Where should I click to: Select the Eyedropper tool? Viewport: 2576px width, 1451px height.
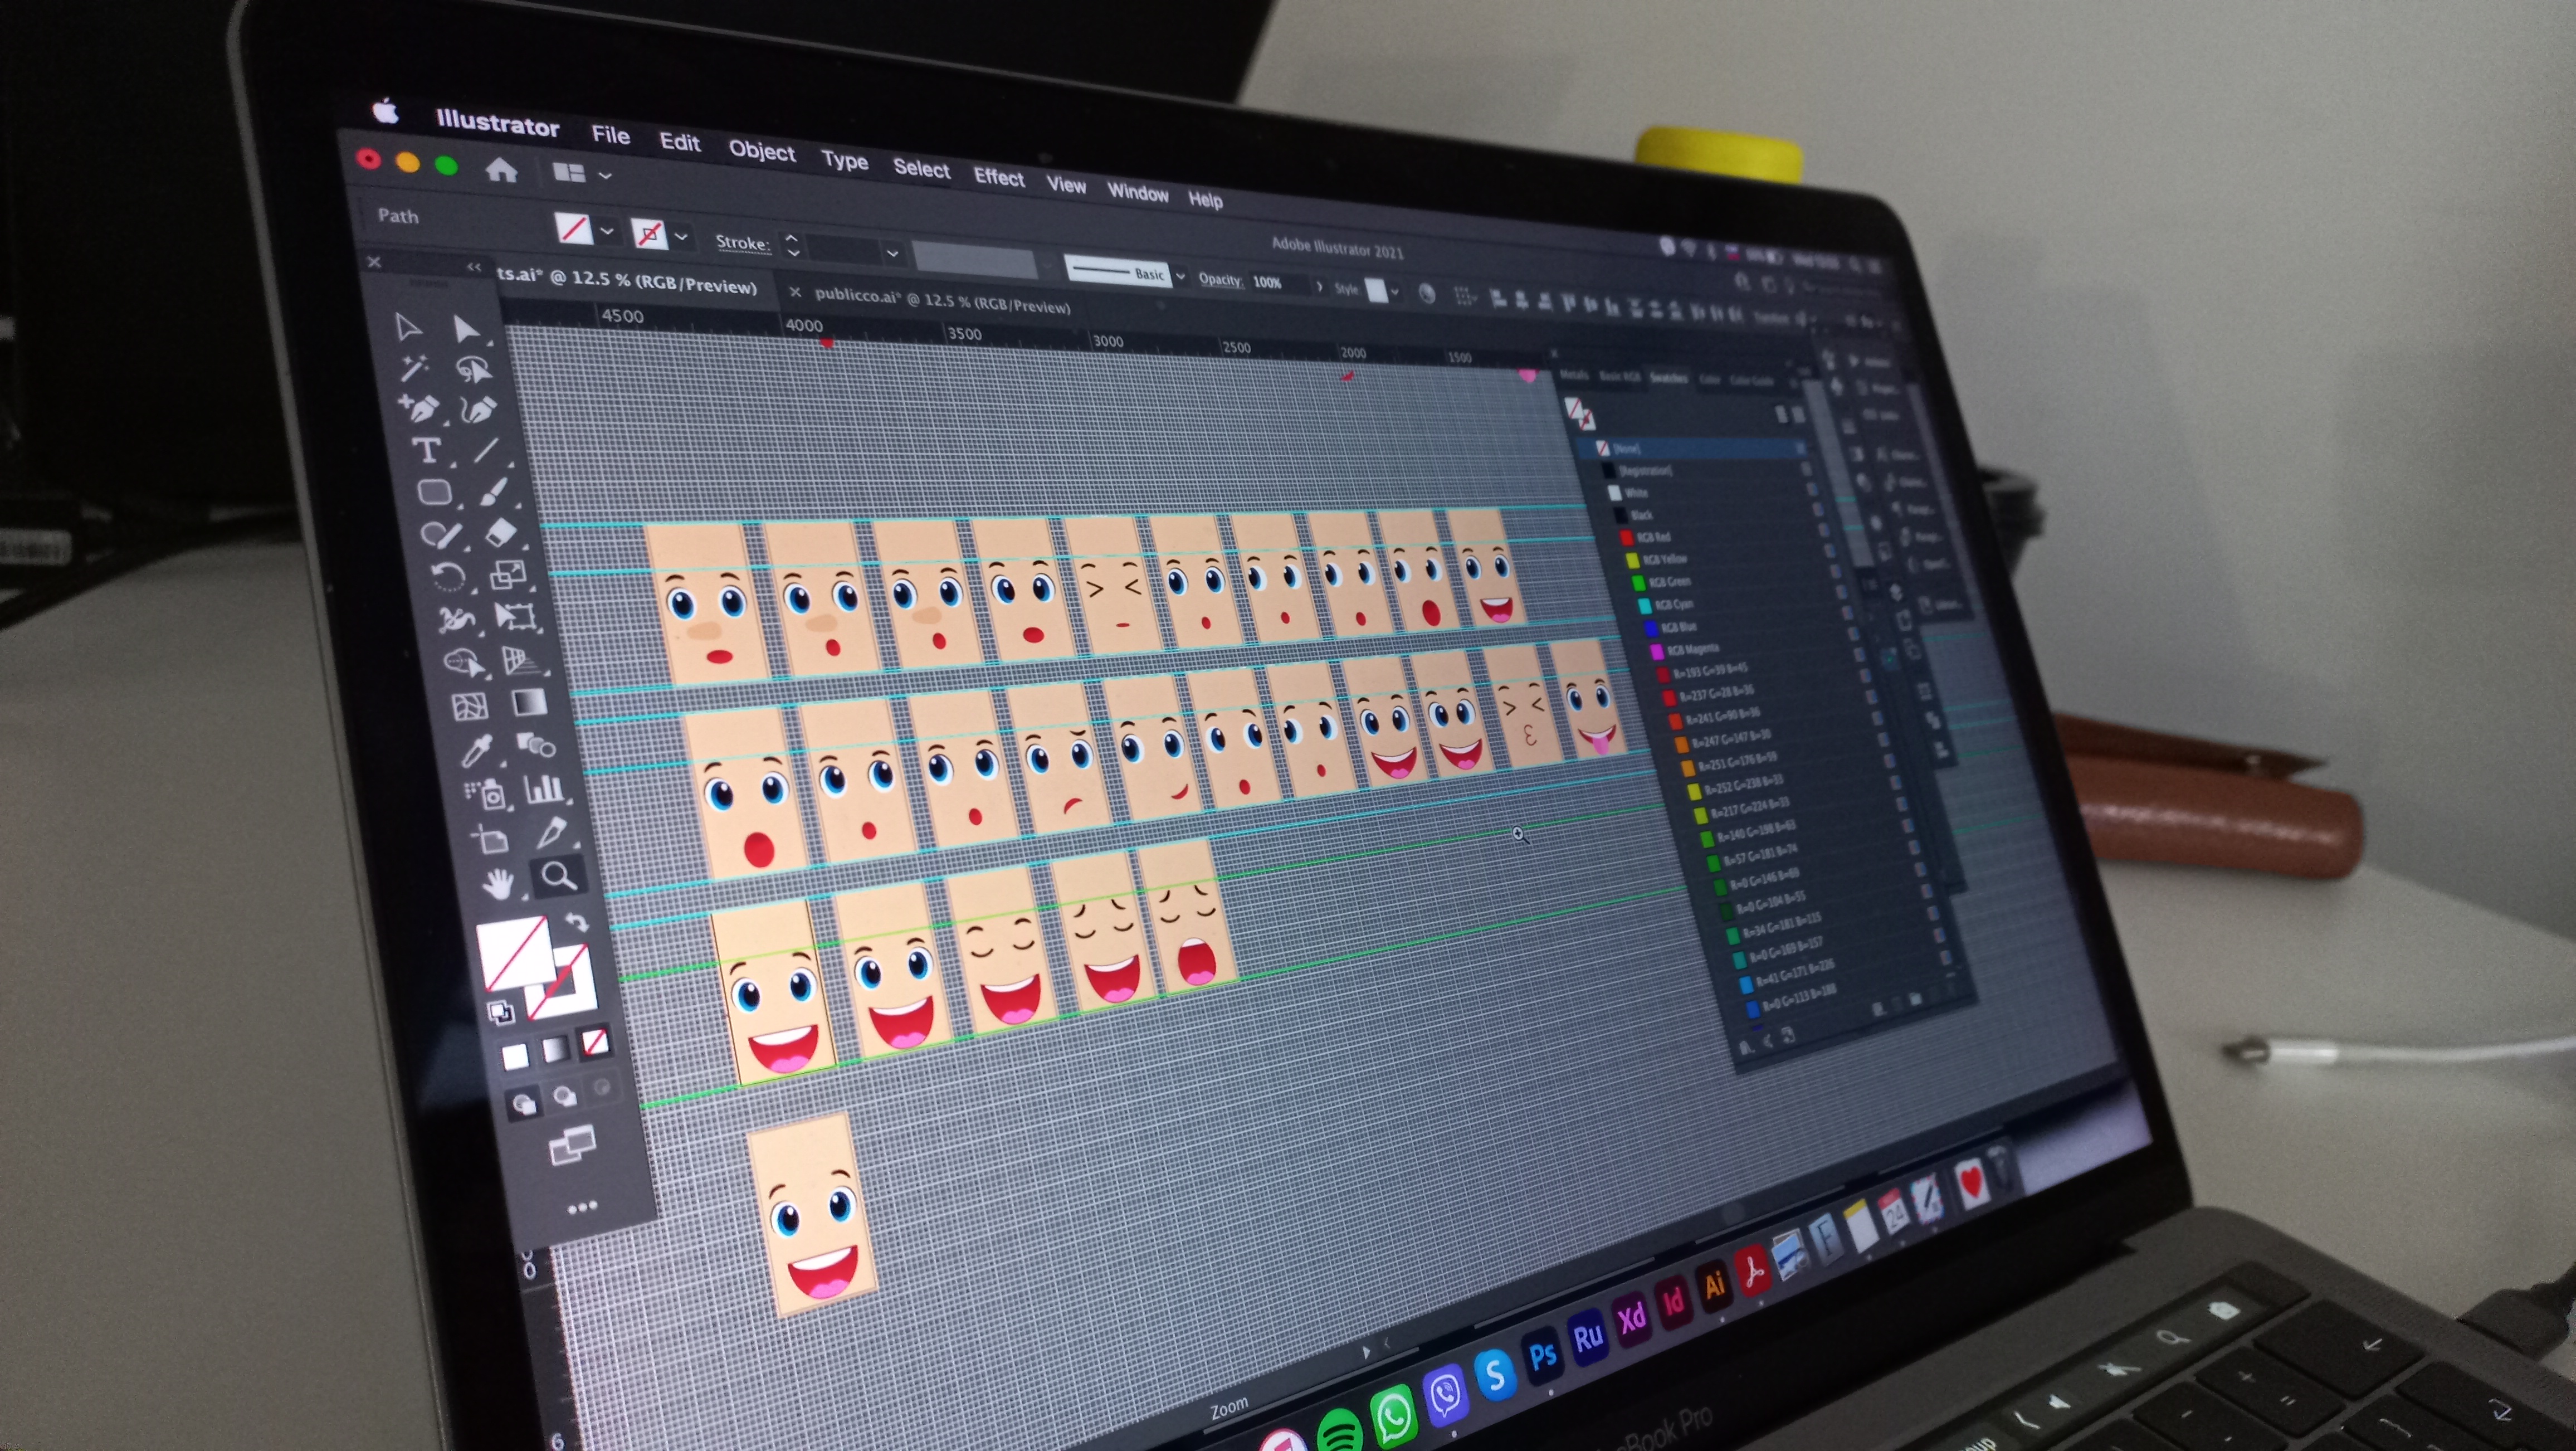pos(477,750)
